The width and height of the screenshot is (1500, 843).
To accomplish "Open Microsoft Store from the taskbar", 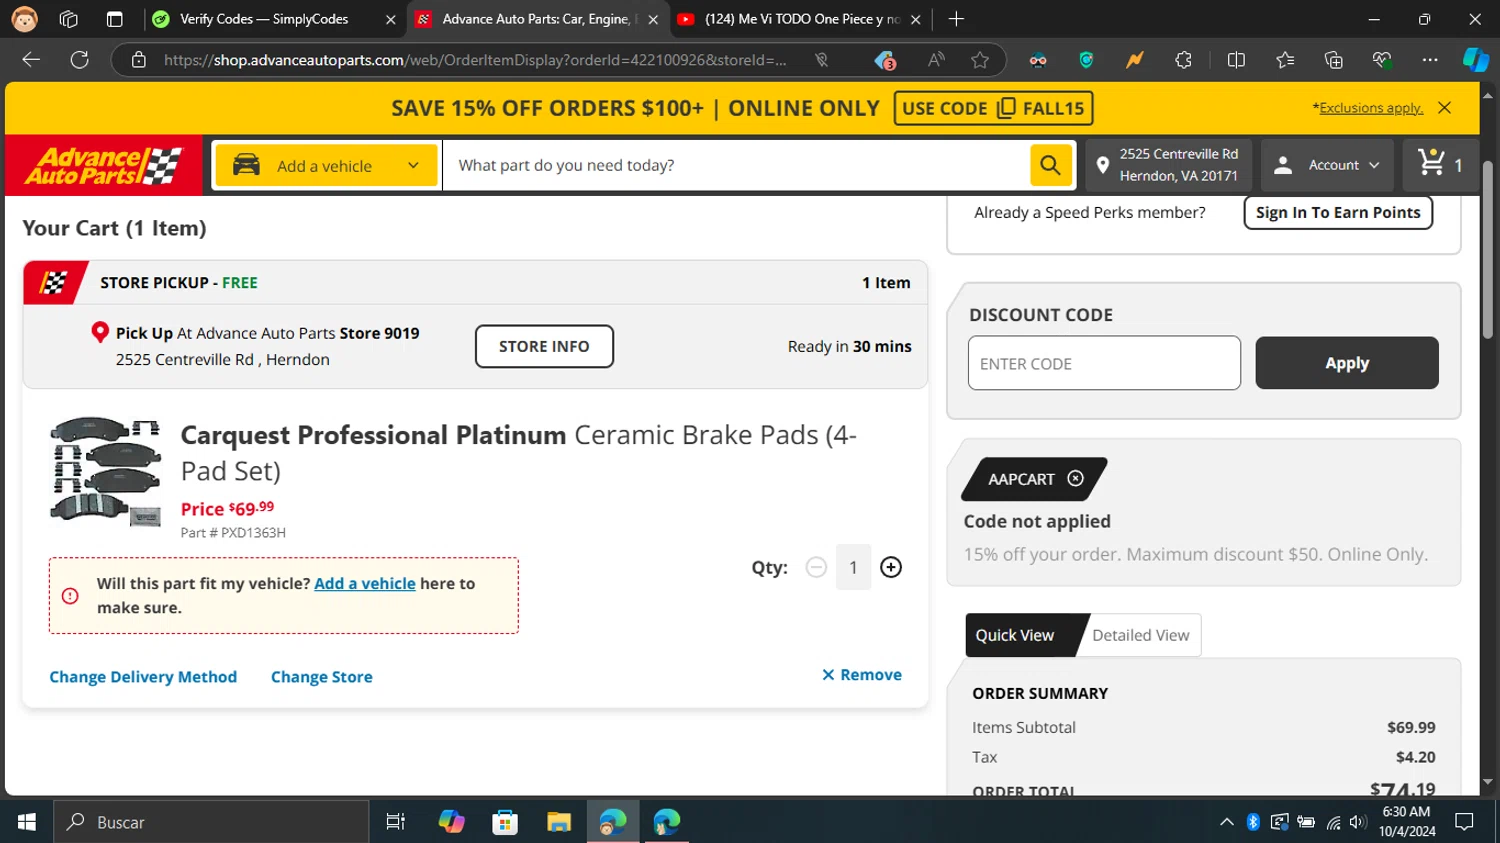I will tap(505, 822).
